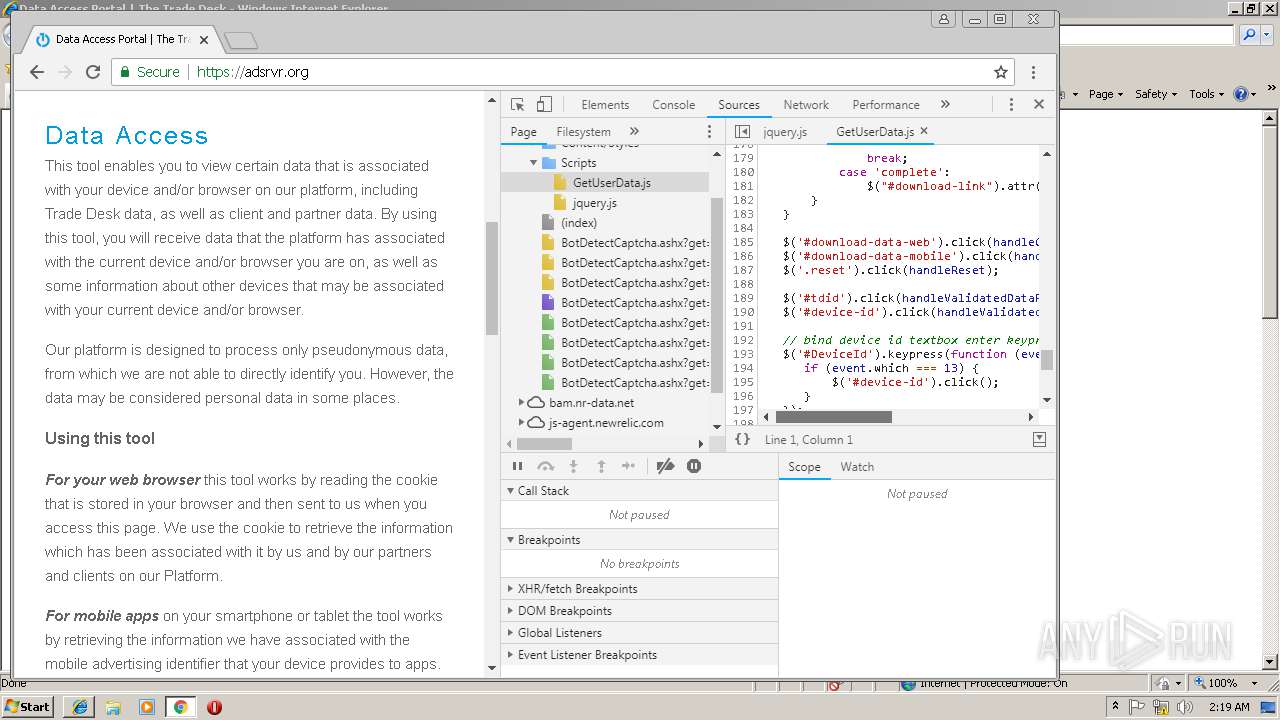This screenshot has height=720, width=1280.
Task: Open Windows Start menu
Action: click(x=28, y=706)
